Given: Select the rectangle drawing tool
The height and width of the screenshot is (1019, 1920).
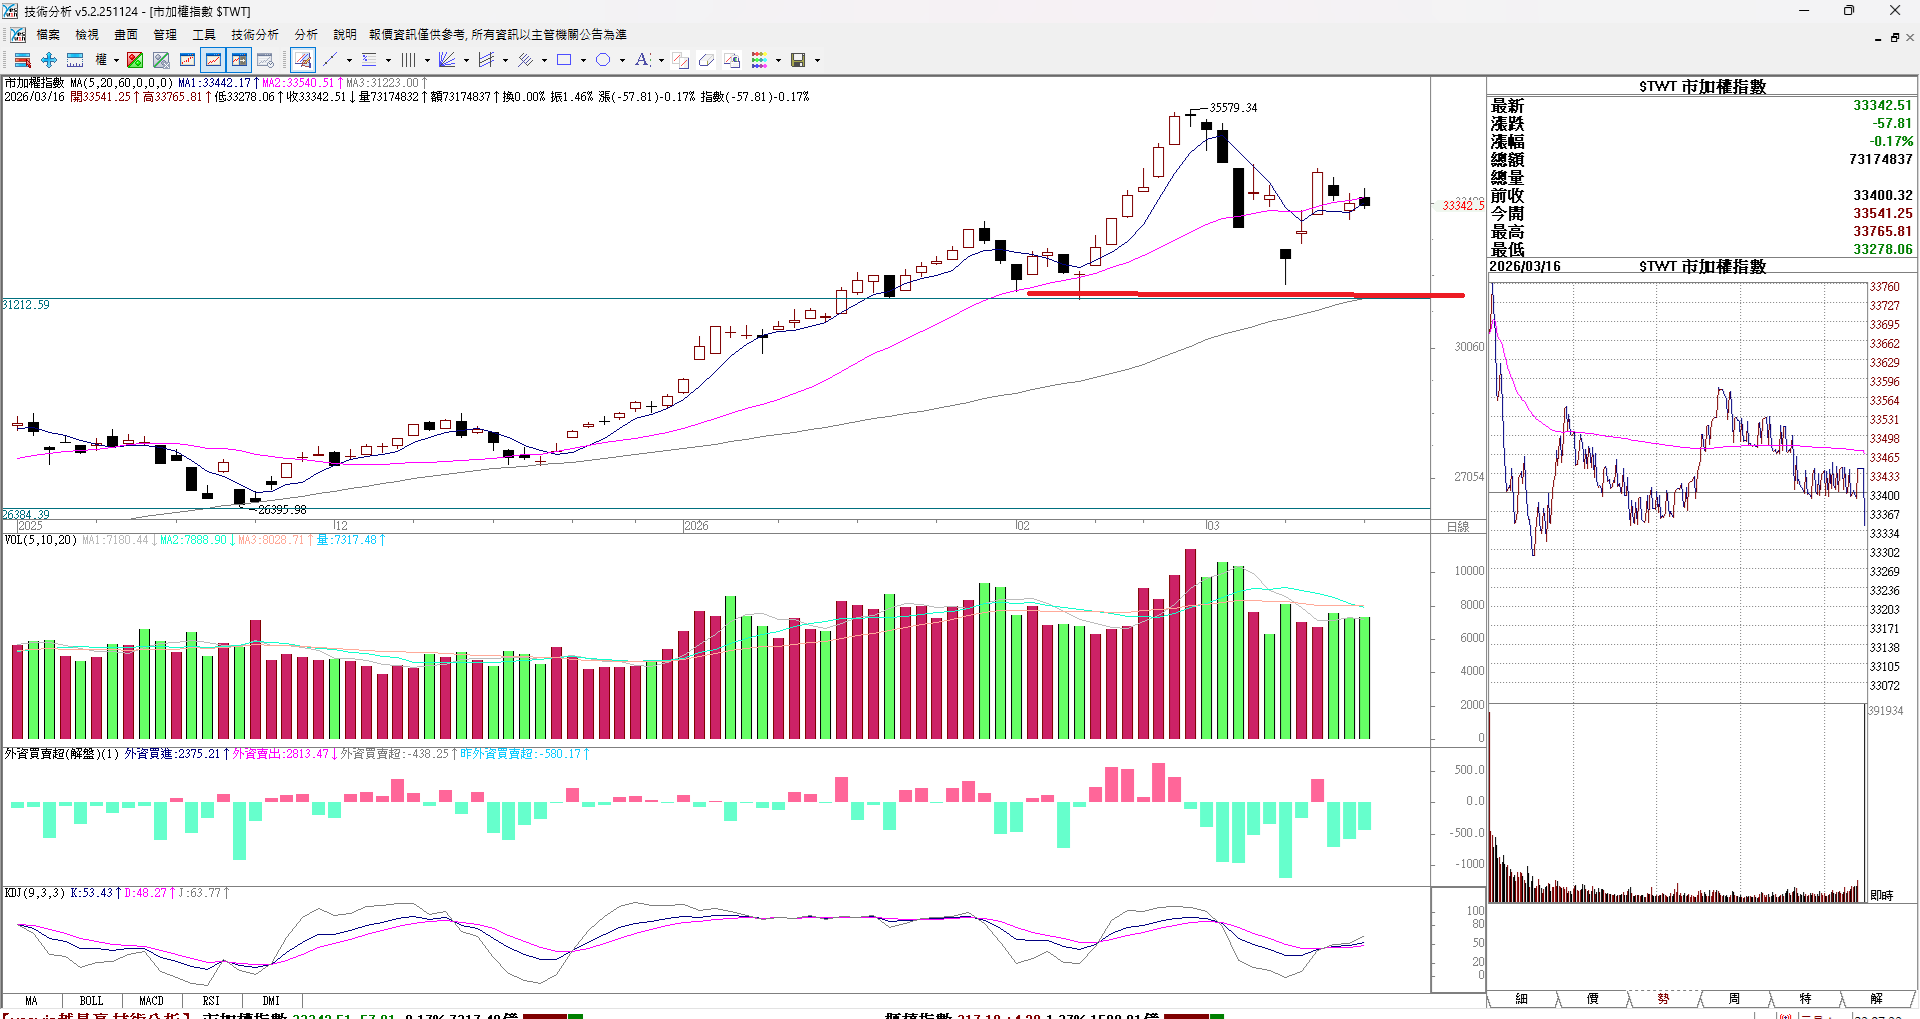Looking at the screenshot, I should tap(564, 60).
